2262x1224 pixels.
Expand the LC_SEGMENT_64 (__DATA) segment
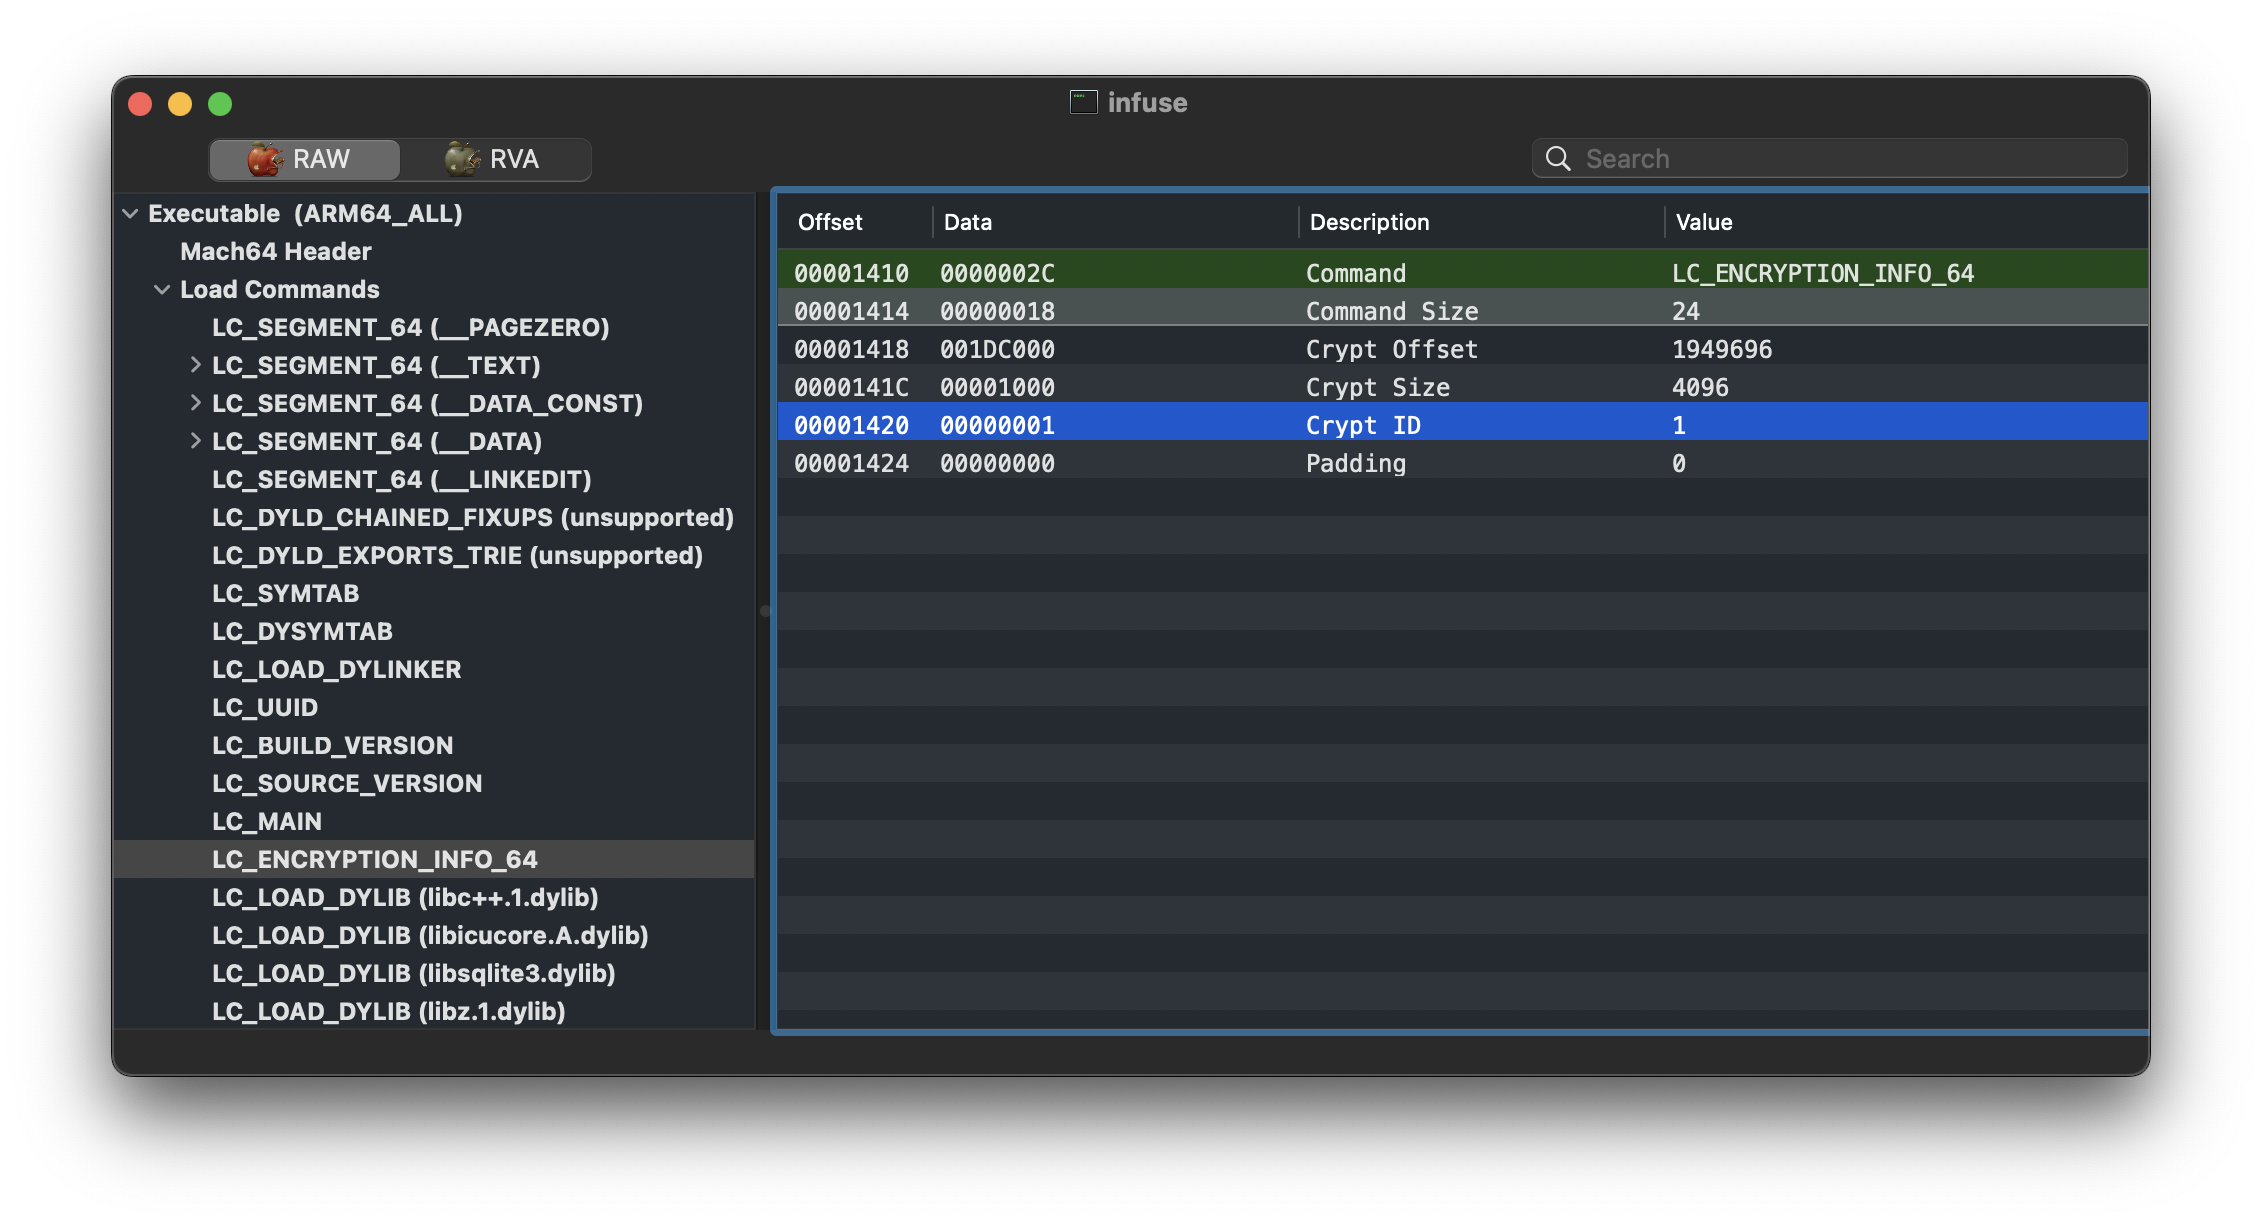(195, 441)
